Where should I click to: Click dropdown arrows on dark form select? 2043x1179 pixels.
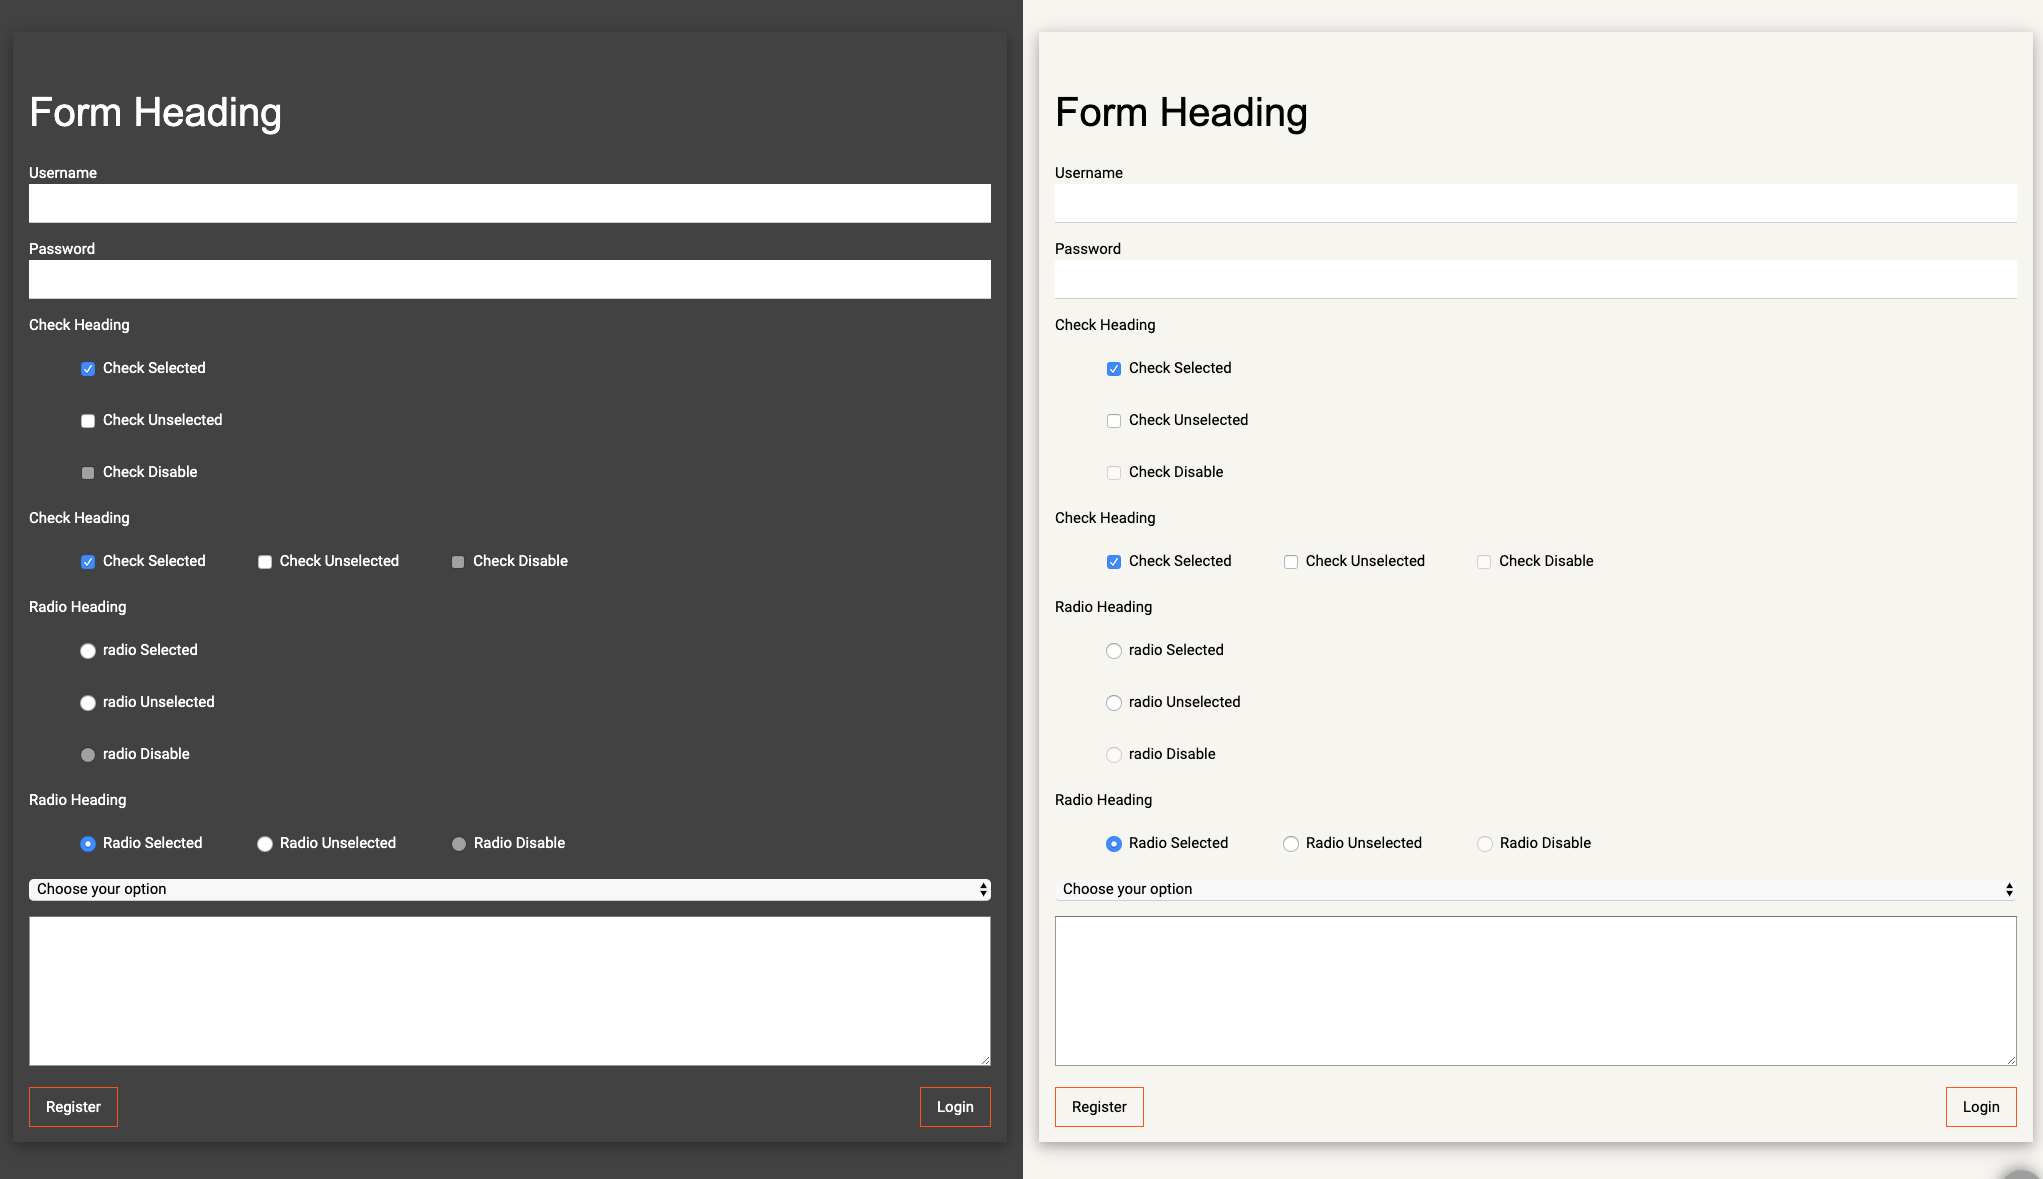point(983,889)
